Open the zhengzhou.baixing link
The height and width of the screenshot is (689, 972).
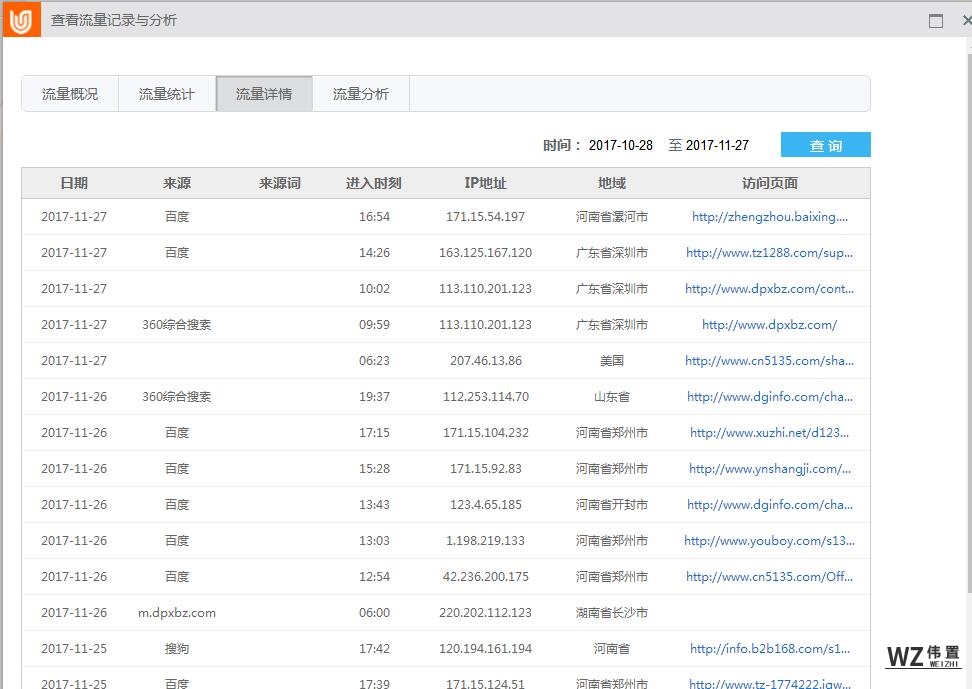(768, 216)
